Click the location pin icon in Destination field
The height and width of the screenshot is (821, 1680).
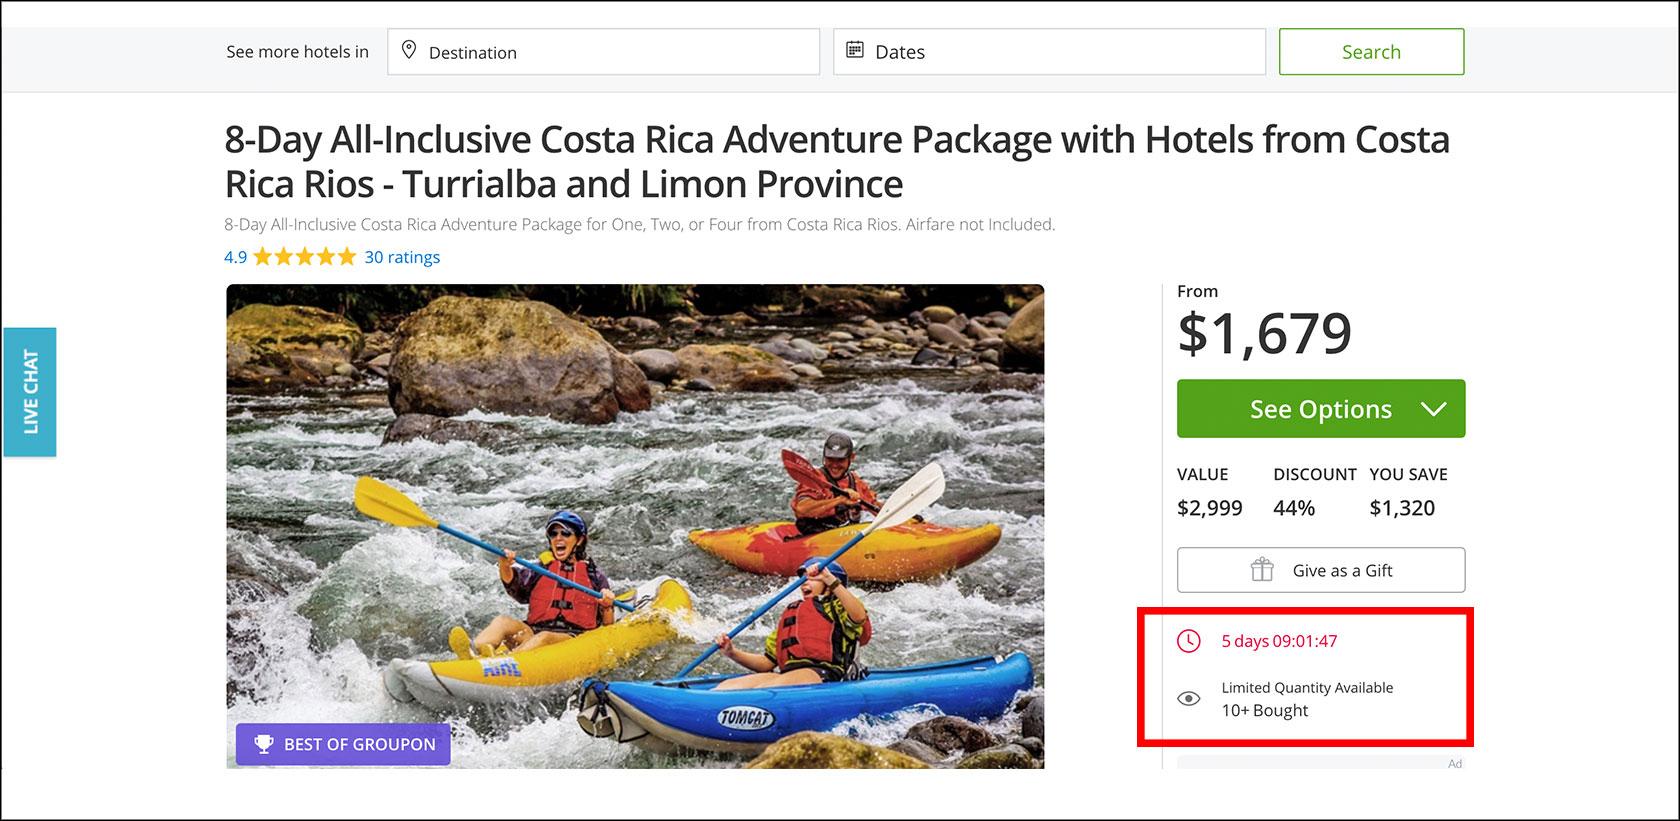click(x=408, y=50)
